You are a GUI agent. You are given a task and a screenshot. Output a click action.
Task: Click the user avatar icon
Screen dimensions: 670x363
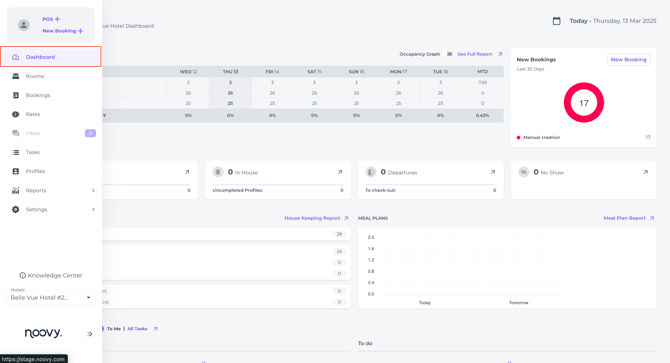24,25
